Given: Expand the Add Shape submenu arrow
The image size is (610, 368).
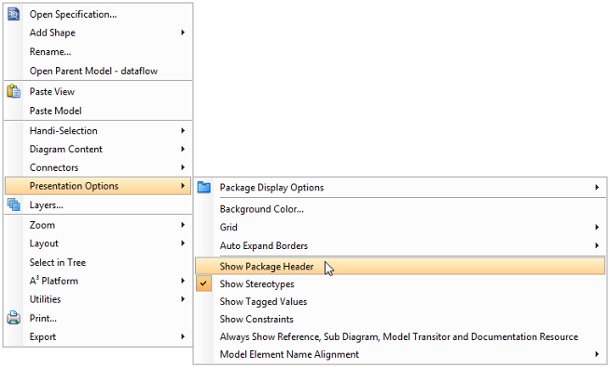Looking at the screenshot, I should tap(182, 33).
